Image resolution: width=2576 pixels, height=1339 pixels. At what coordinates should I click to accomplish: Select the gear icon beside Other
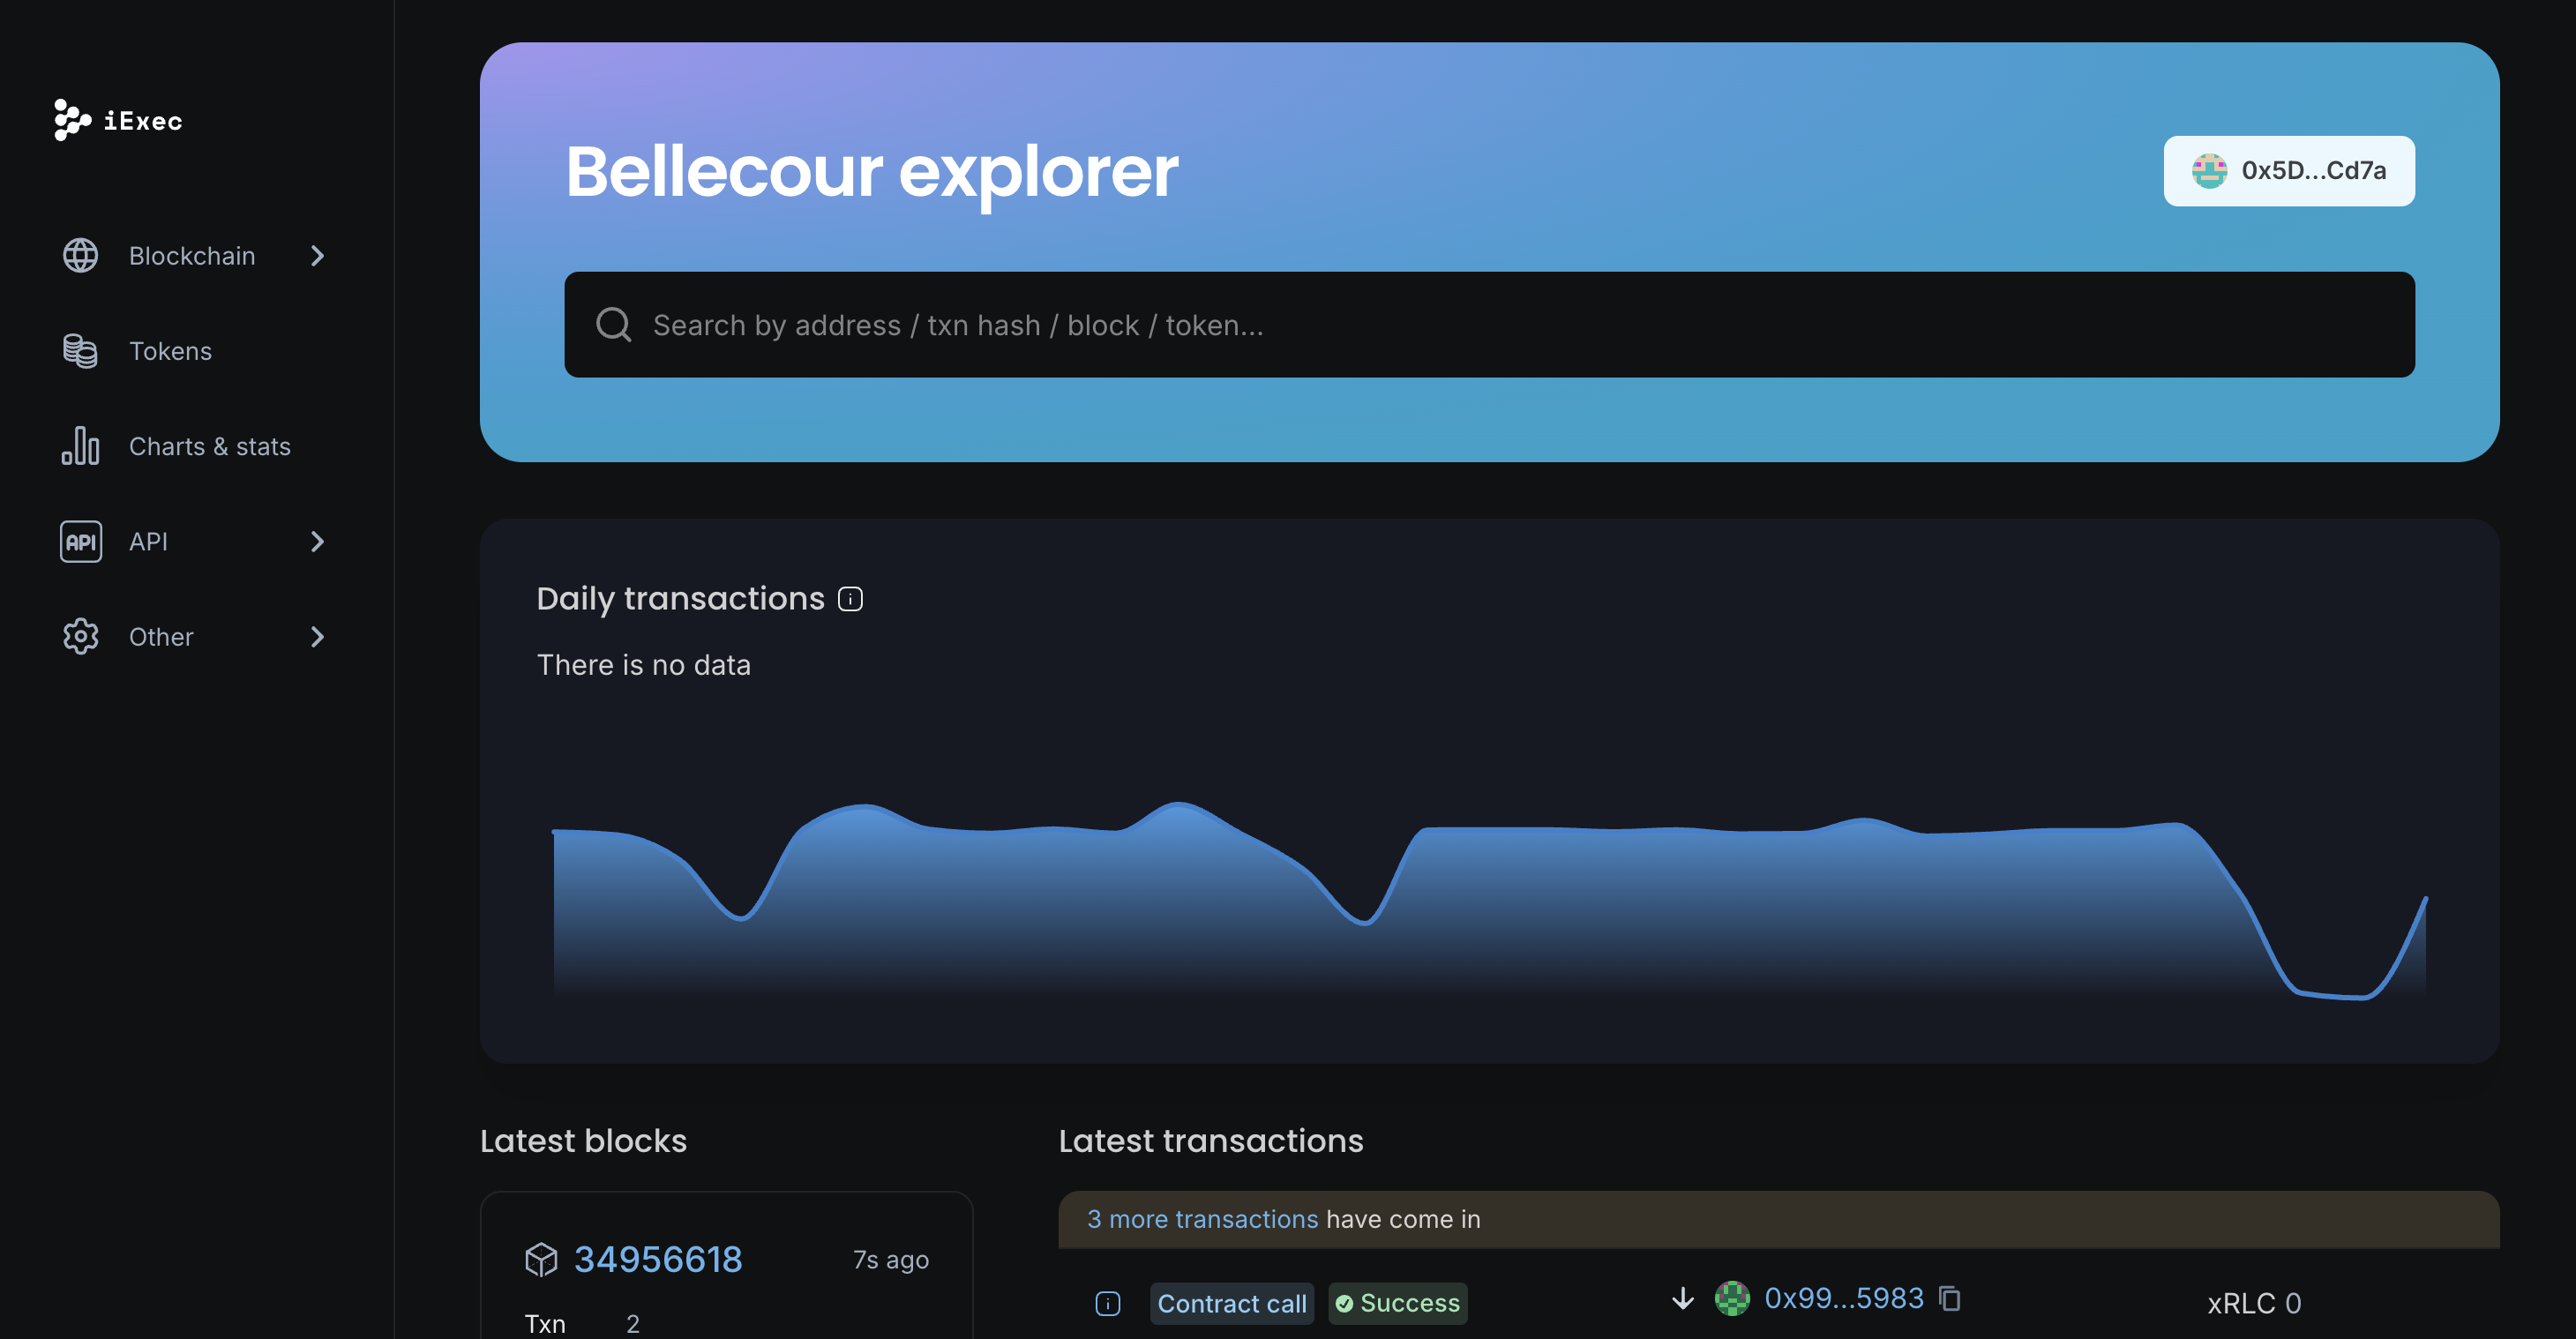coord(80,636)
